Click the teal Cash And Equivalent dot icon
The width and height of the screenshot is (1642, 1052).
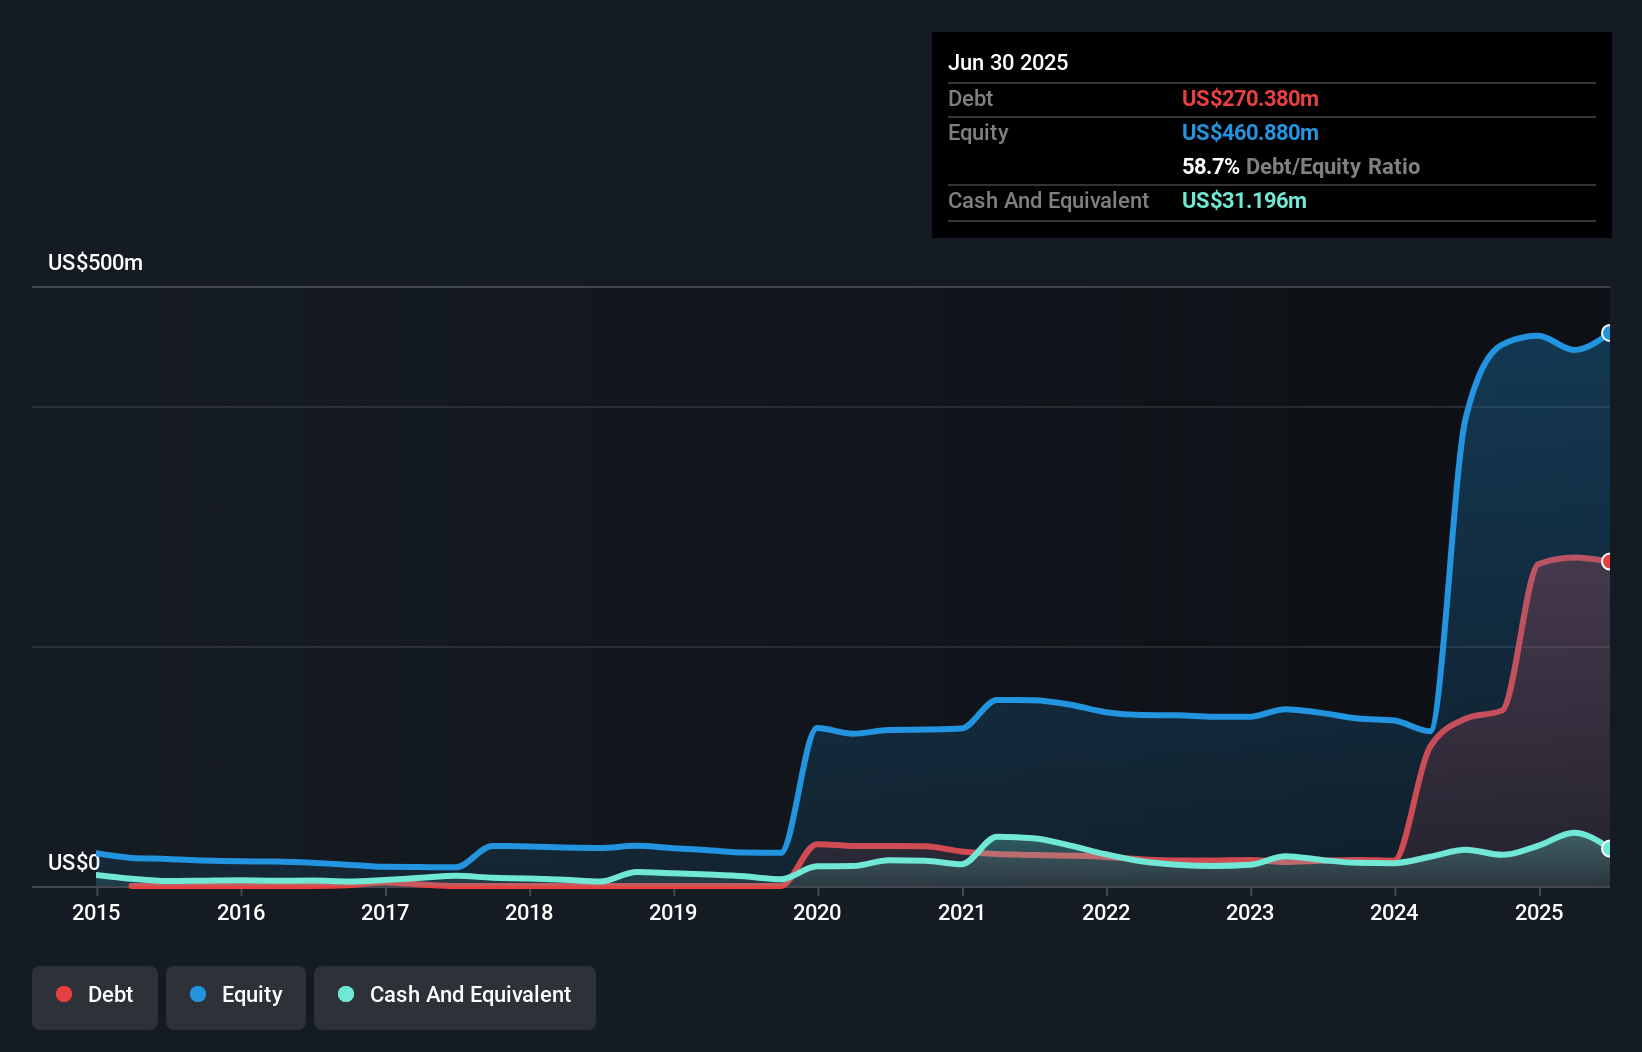[344, 994]
